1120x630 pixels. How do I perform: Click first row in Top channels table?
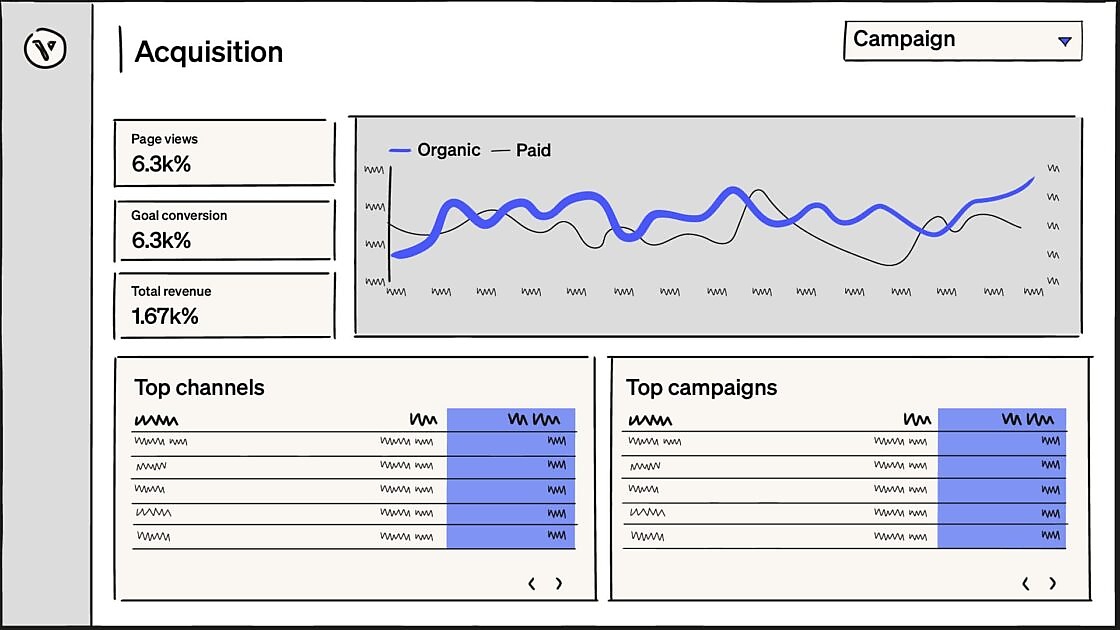click(354, 443)
